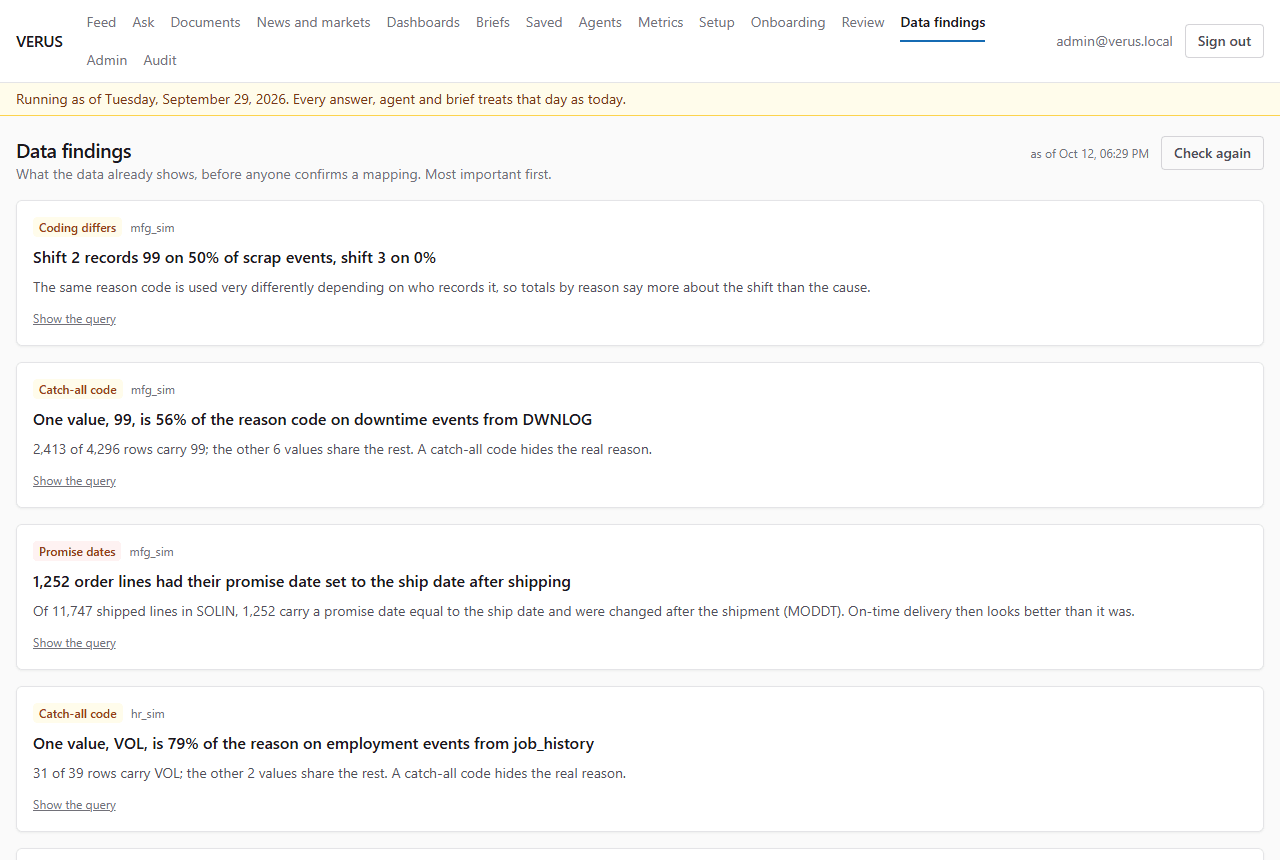Viewport: 1280px width, 860px height.
Task: Go to Agents
Action: [600, 22]
